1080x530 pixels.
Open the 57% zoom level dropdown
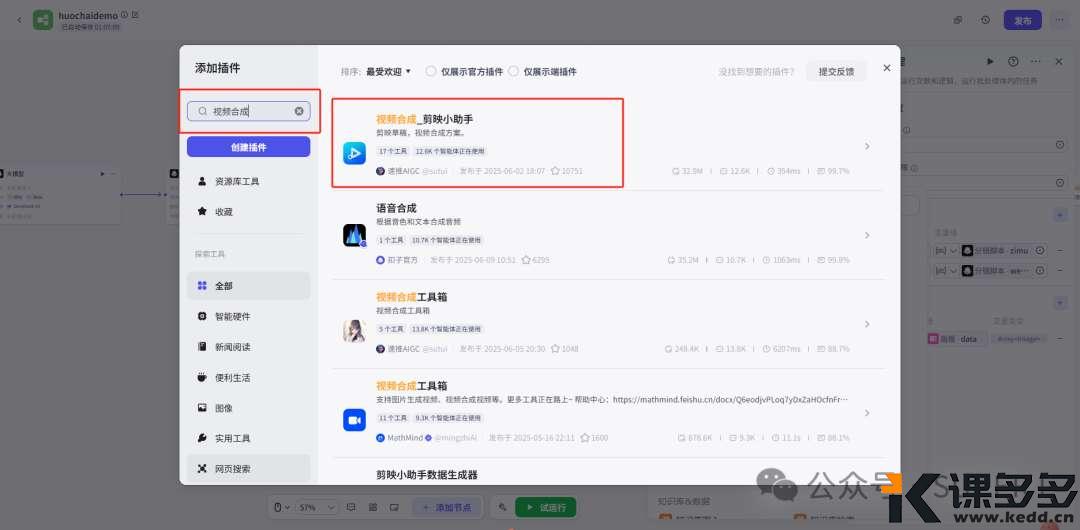pos(316,507)
